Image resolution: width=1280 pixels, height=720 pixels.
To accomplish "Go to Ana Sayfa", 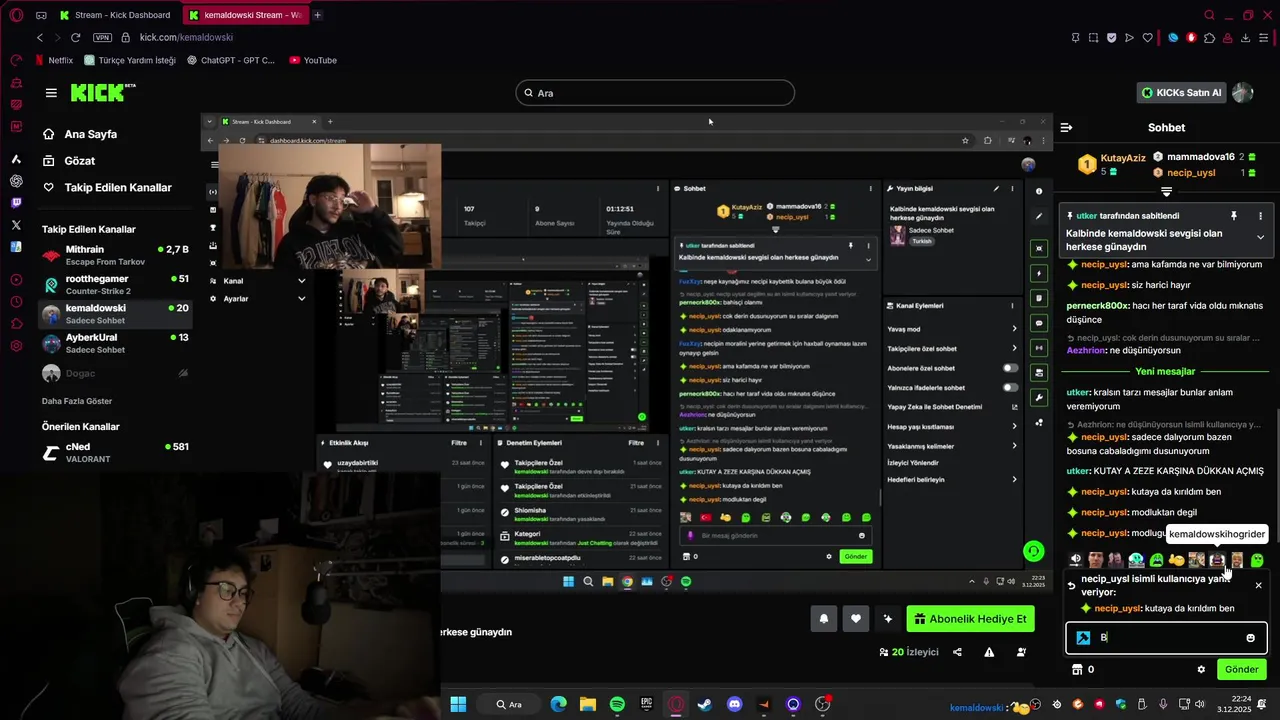I will click(x=80, y=134).
